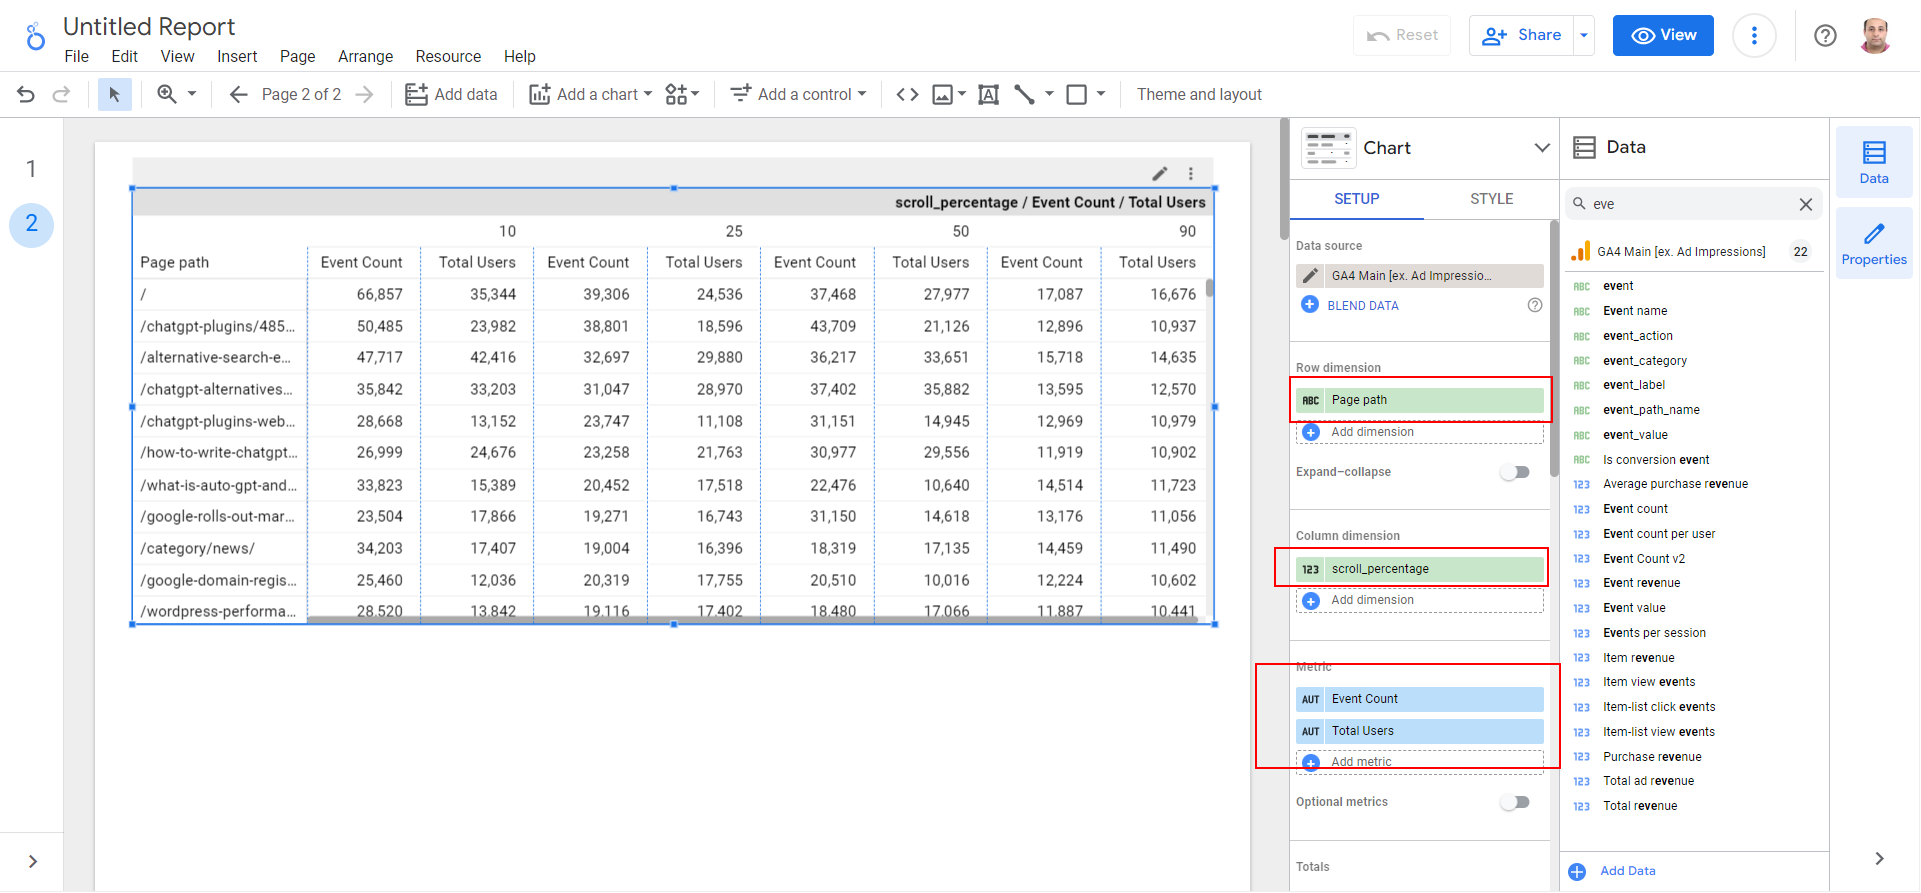Open the Insert menu
Viewport: 1921px width, 893px height.
point(237,56)
